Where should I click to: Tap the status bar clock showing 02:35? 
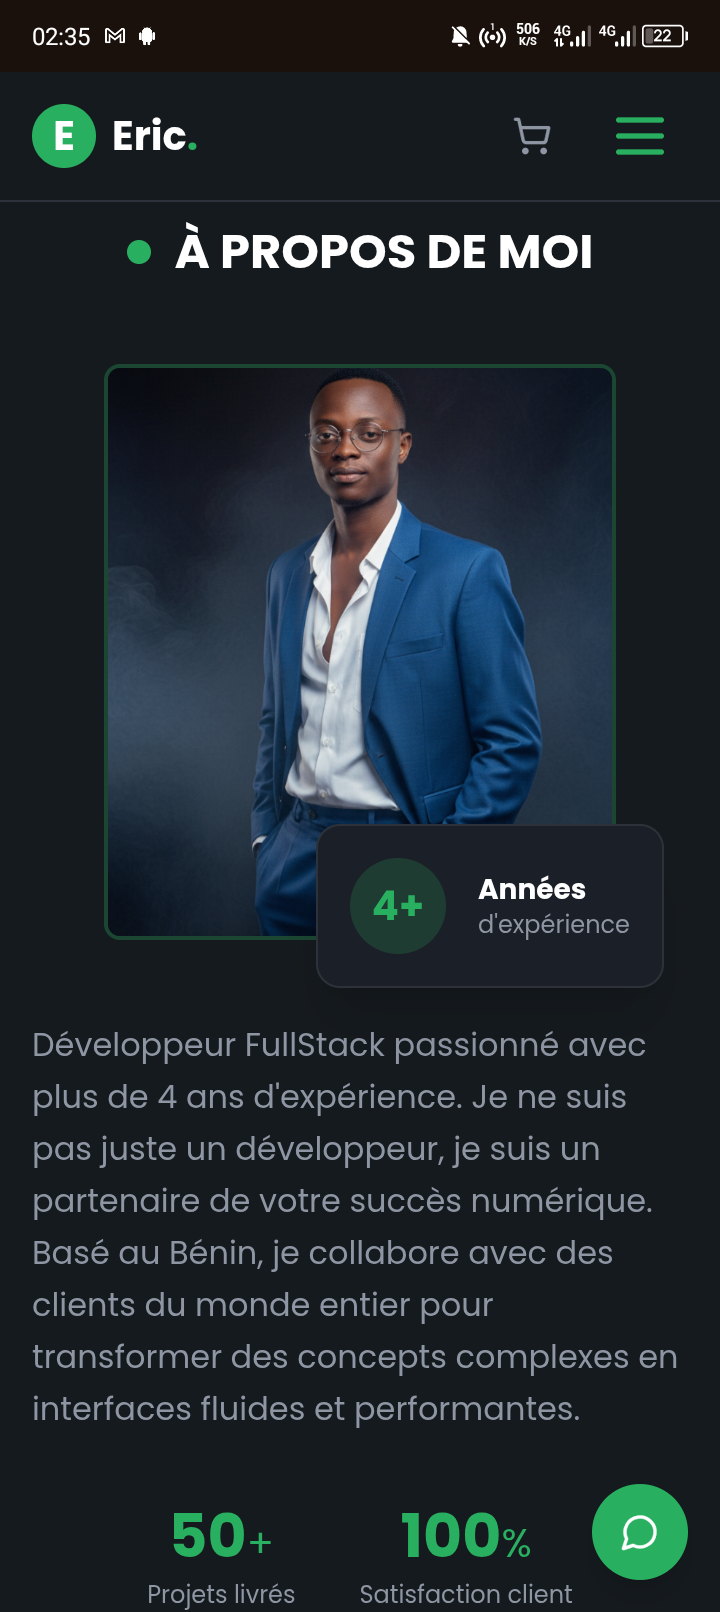(x=61, y=37)
